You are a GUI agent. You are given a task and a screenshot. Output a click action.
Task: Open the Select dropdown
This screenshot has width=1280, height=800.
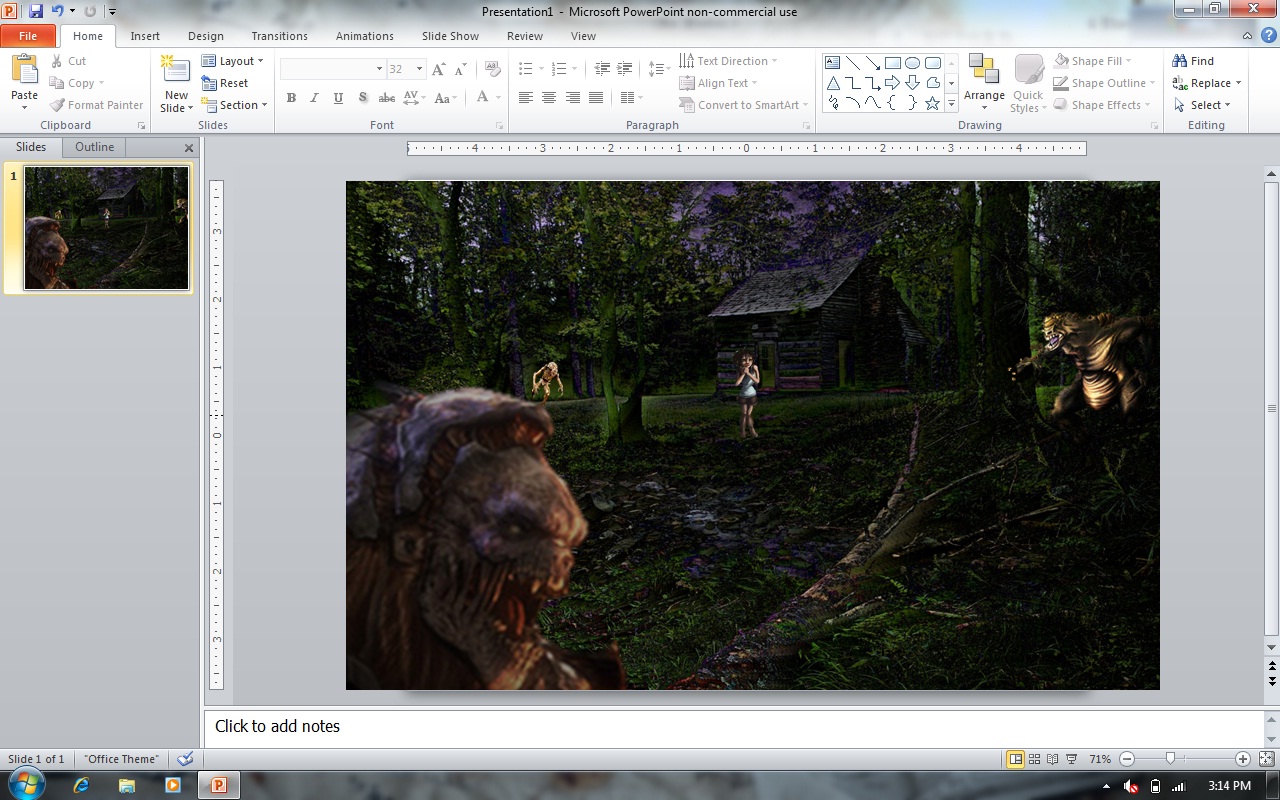[x=1201, y=105]
